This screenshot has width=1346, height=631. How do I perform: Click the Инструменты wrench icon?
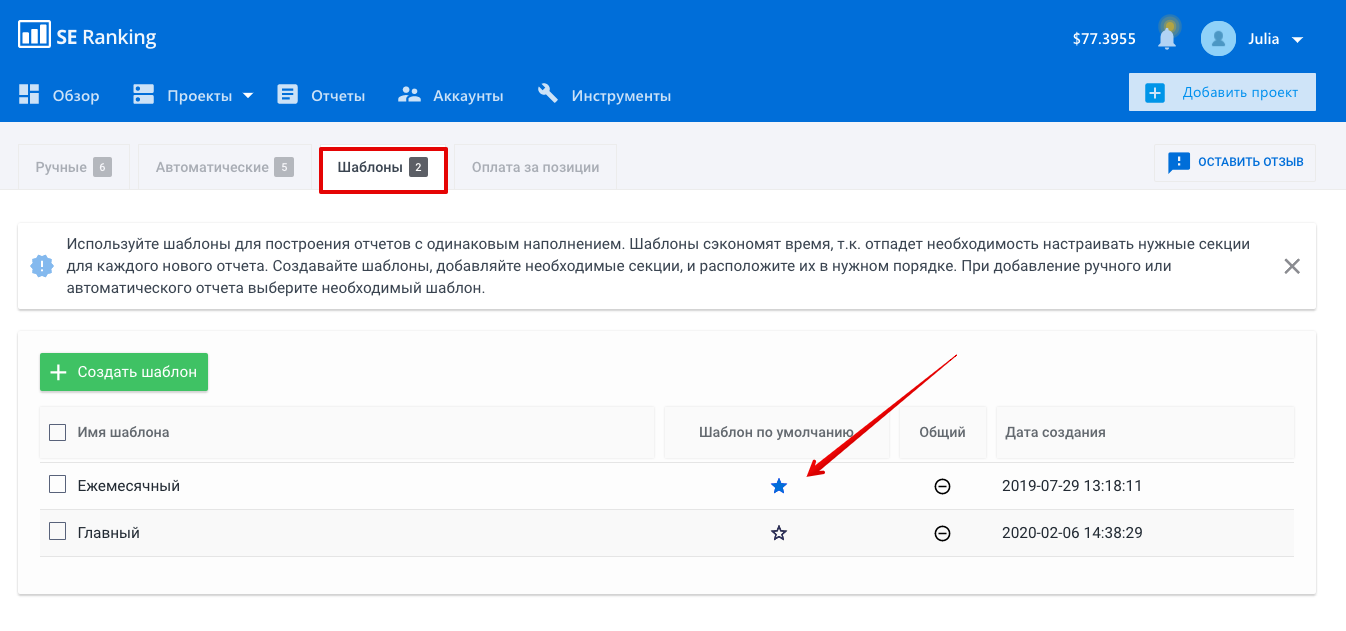547,94
